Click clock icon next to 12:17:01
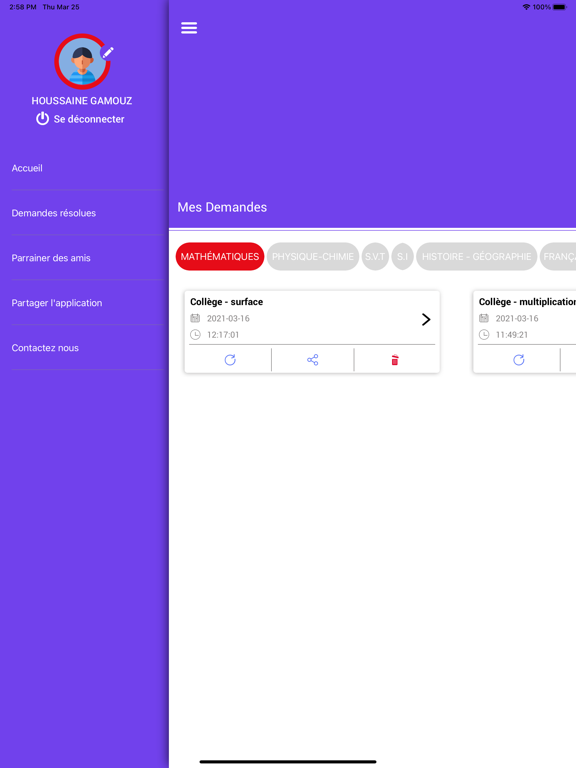Viewport: 576px width, 768px height. (x=195, y=335)
